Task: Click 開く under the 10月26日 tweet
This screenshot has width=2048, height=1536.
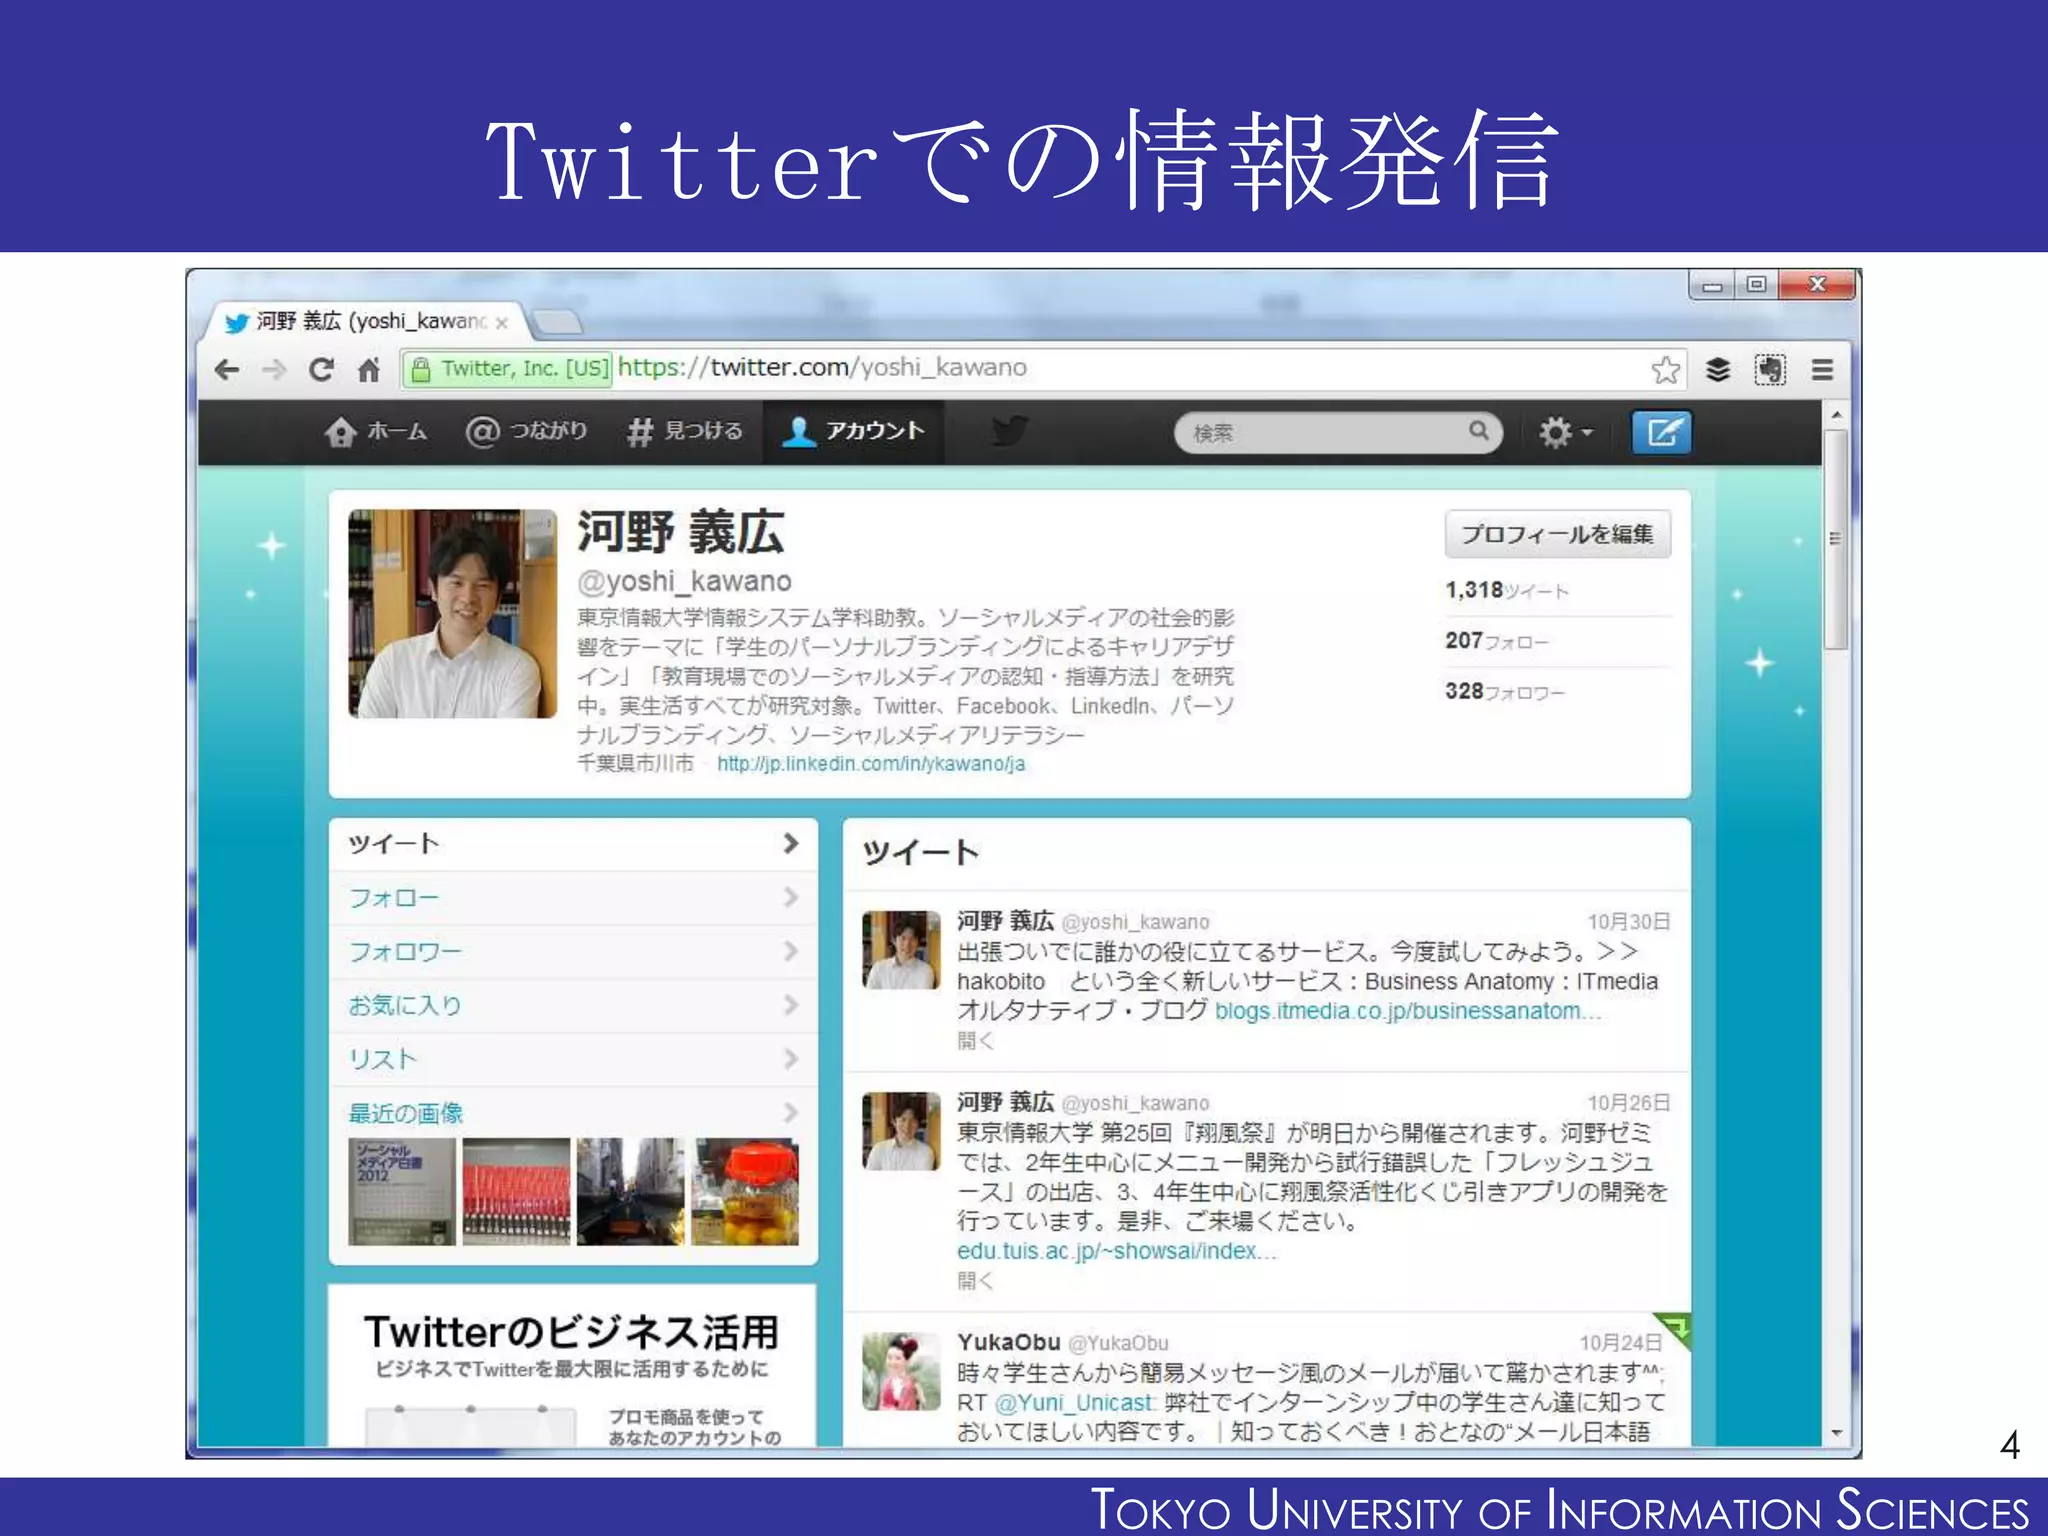Action: click(975, 1281)
